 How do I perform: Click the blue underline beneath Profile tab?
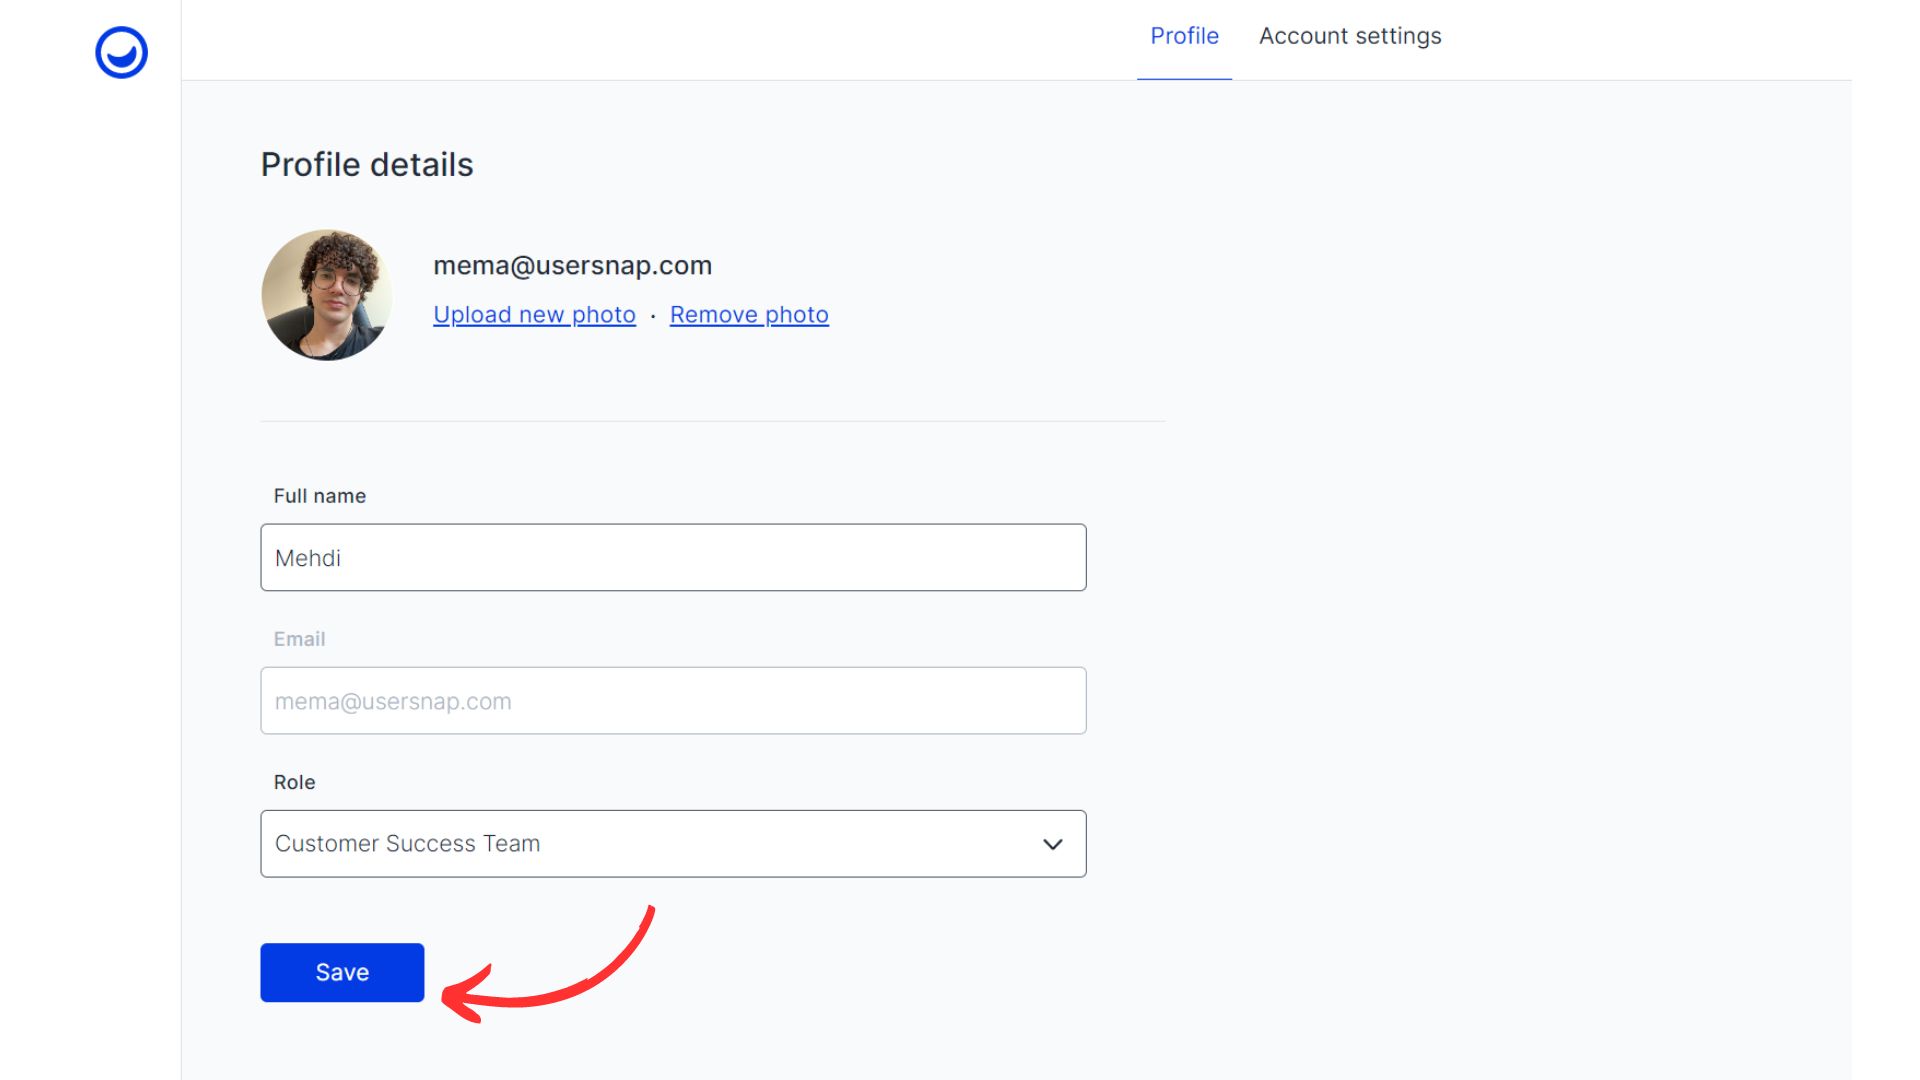pos(1184,78)
